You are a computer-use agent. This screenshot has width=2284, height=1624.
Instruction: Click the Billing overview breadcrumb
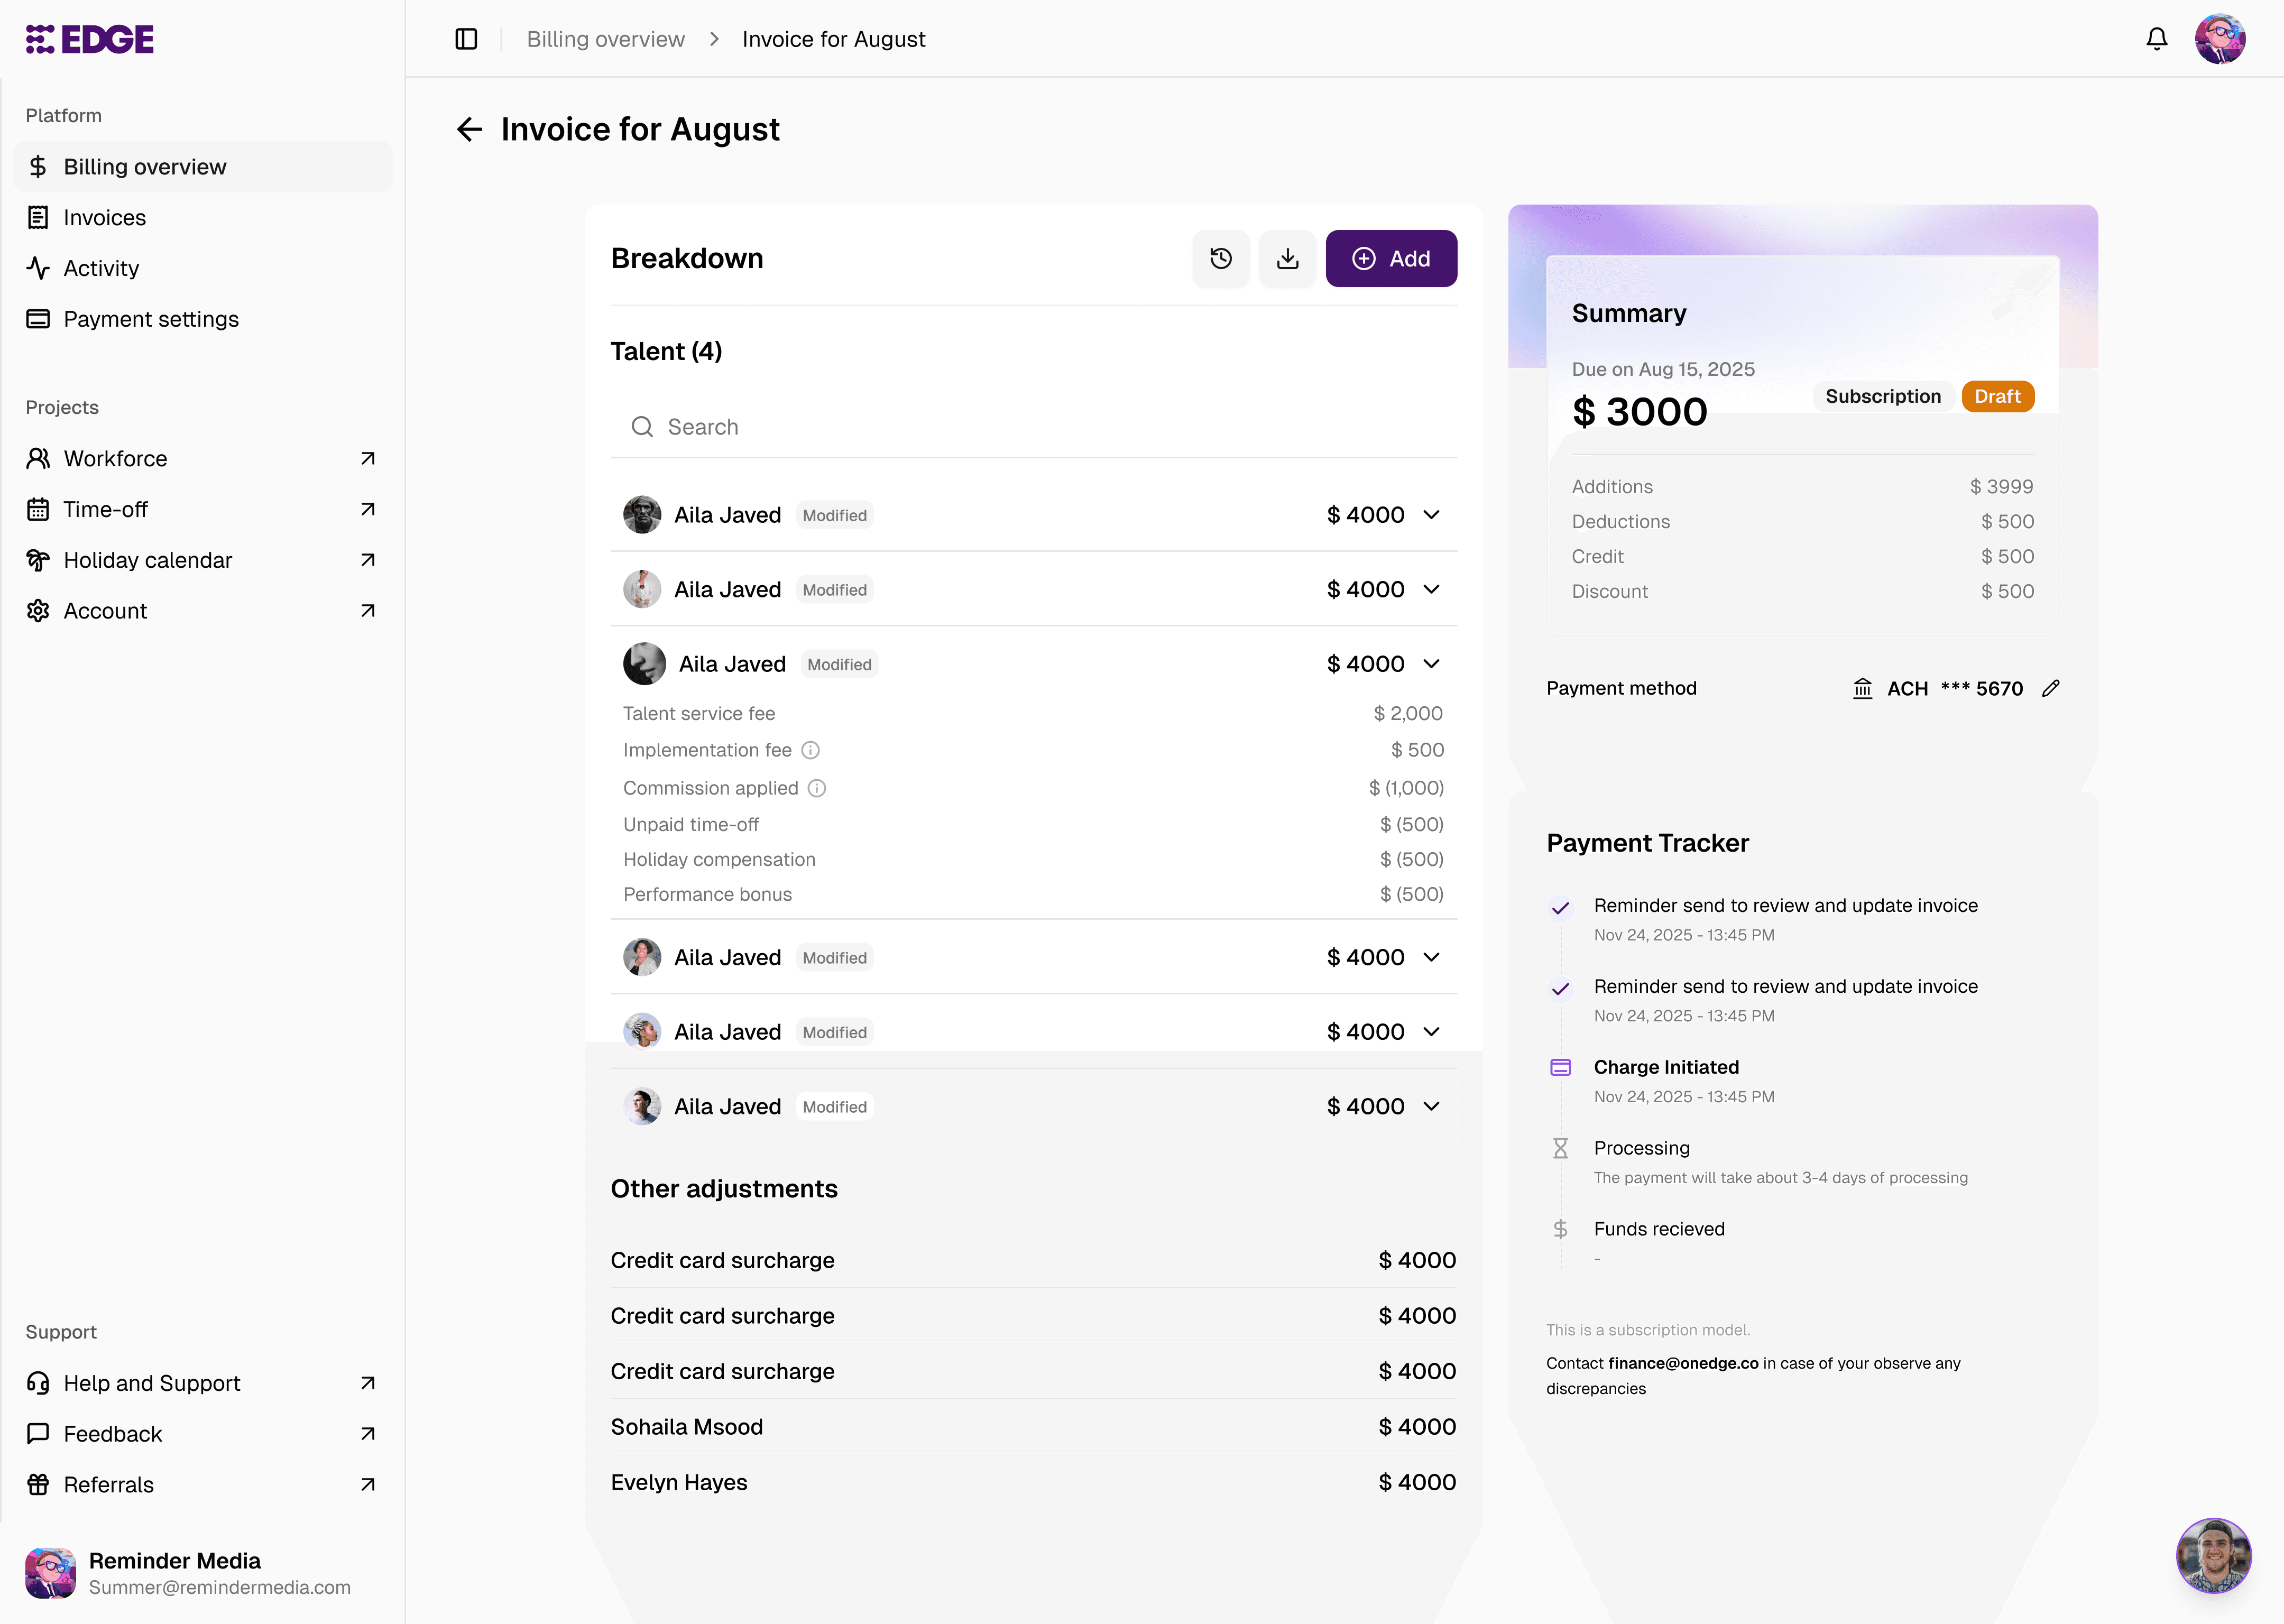[x=605, y=39]
